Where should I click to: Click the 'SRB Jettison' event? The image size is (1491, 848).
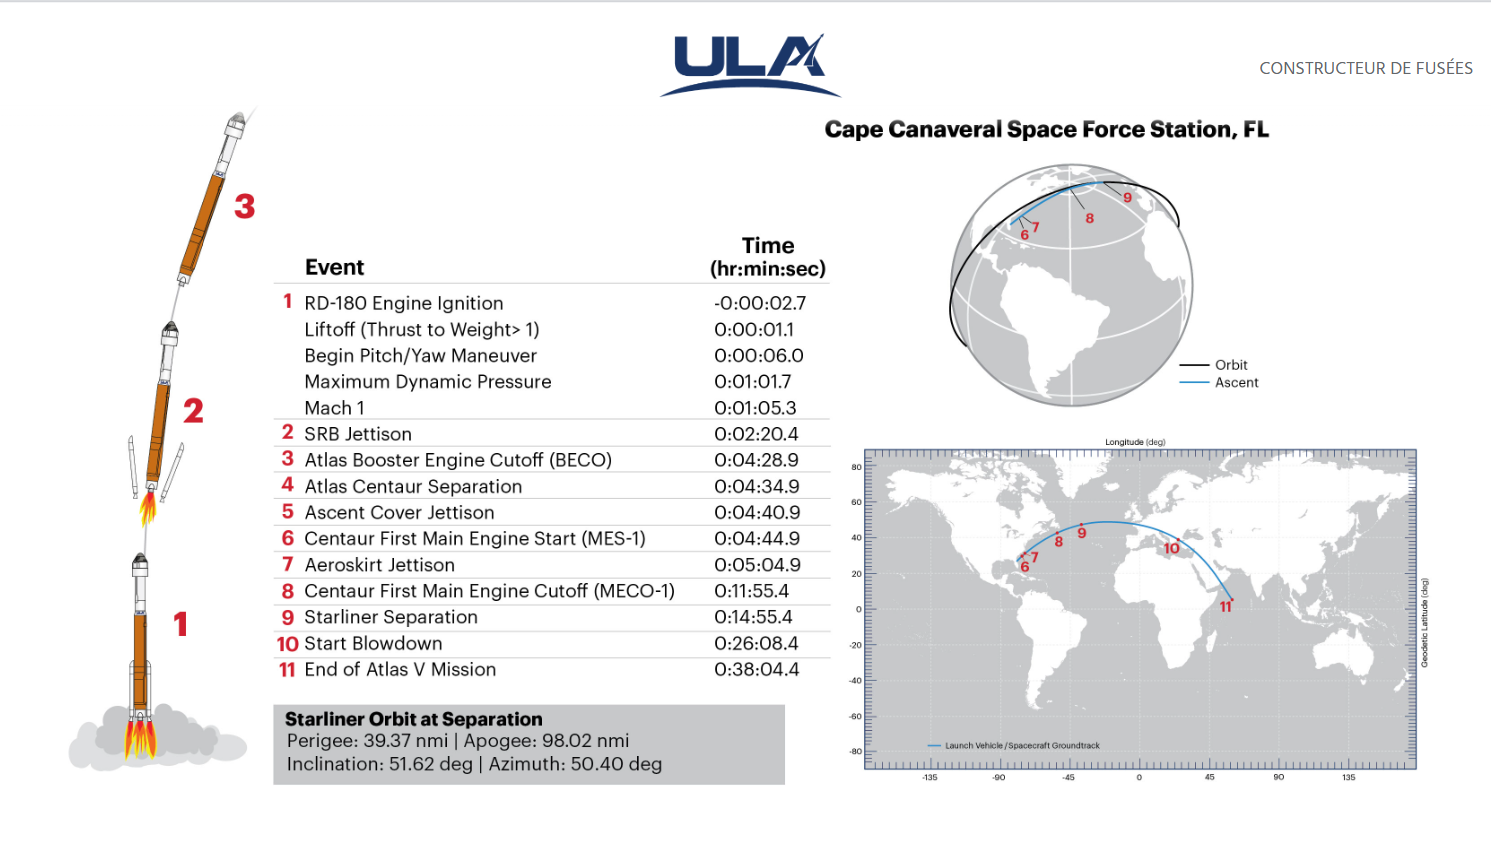(358, 434)
